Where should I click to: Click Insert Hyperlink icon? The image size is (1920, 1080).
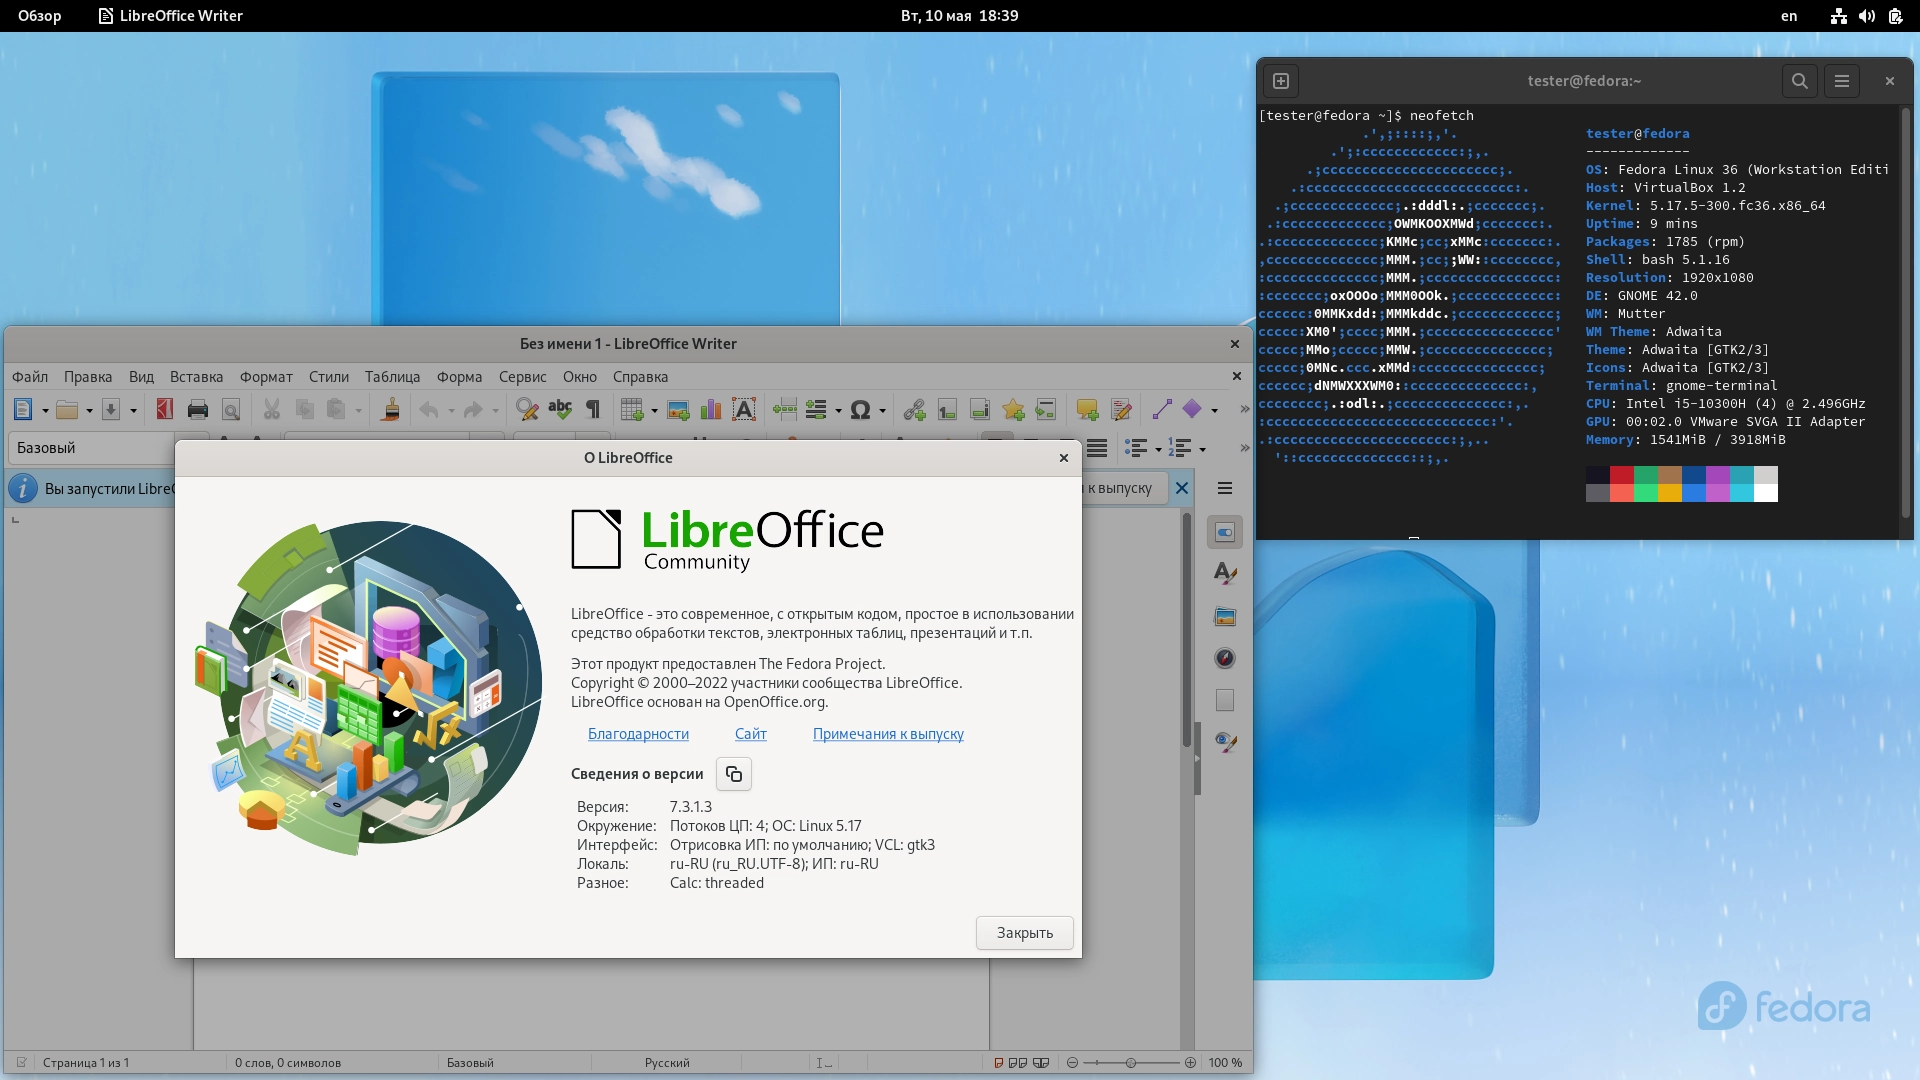(914, 410)
